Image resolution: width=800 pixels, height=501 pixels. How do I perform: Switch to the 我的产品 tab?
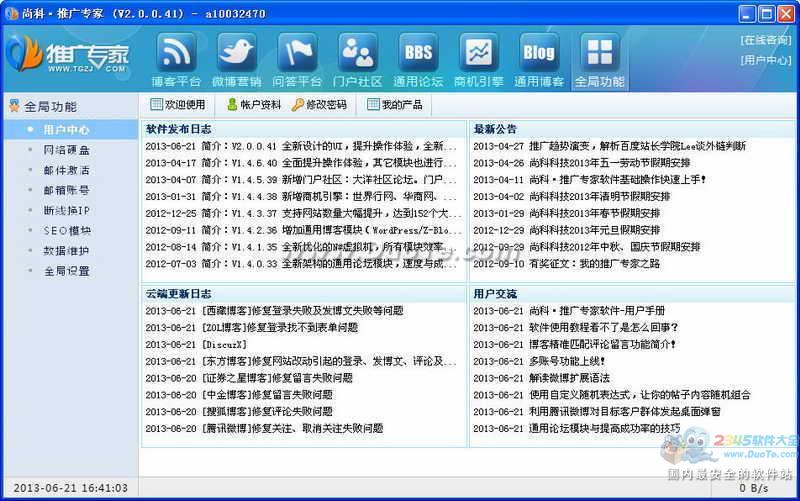click(x=394, y=105)
